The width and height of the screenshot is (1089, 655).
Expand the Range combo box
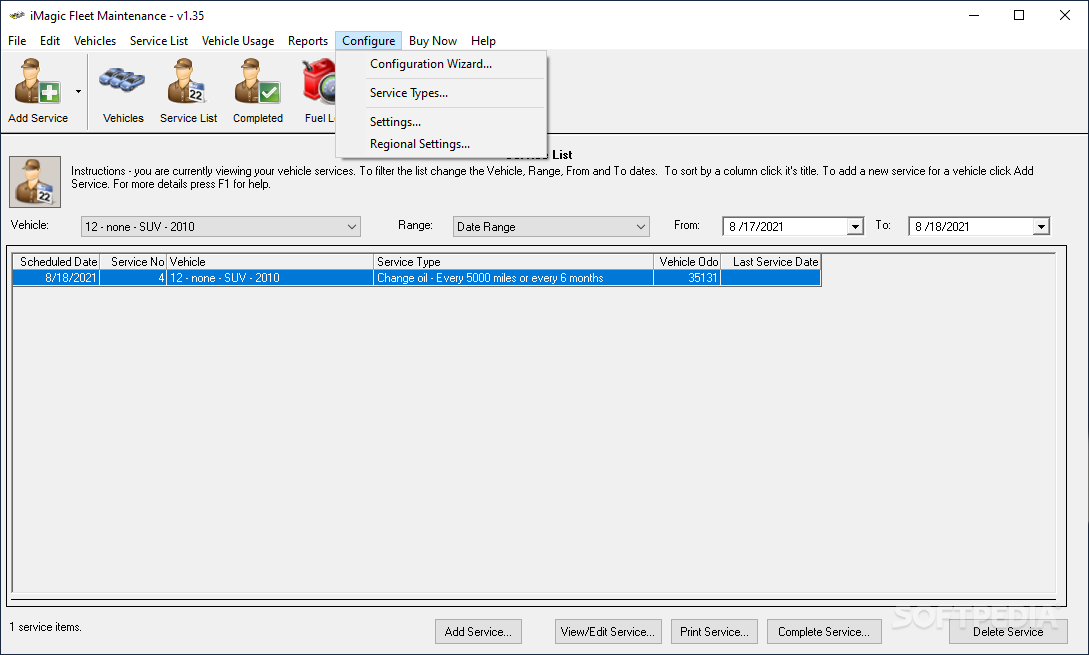640,226
